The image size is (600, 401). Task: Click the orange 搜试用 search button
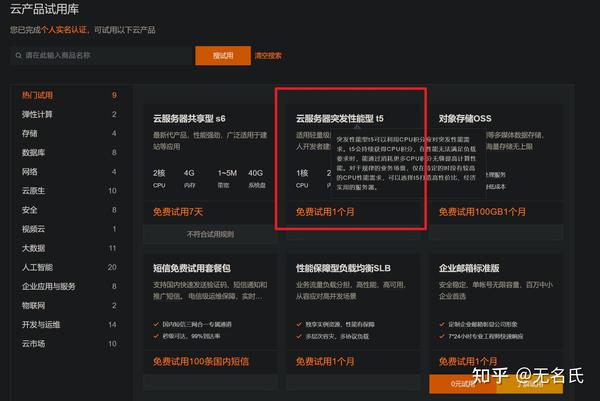(223, 55)
